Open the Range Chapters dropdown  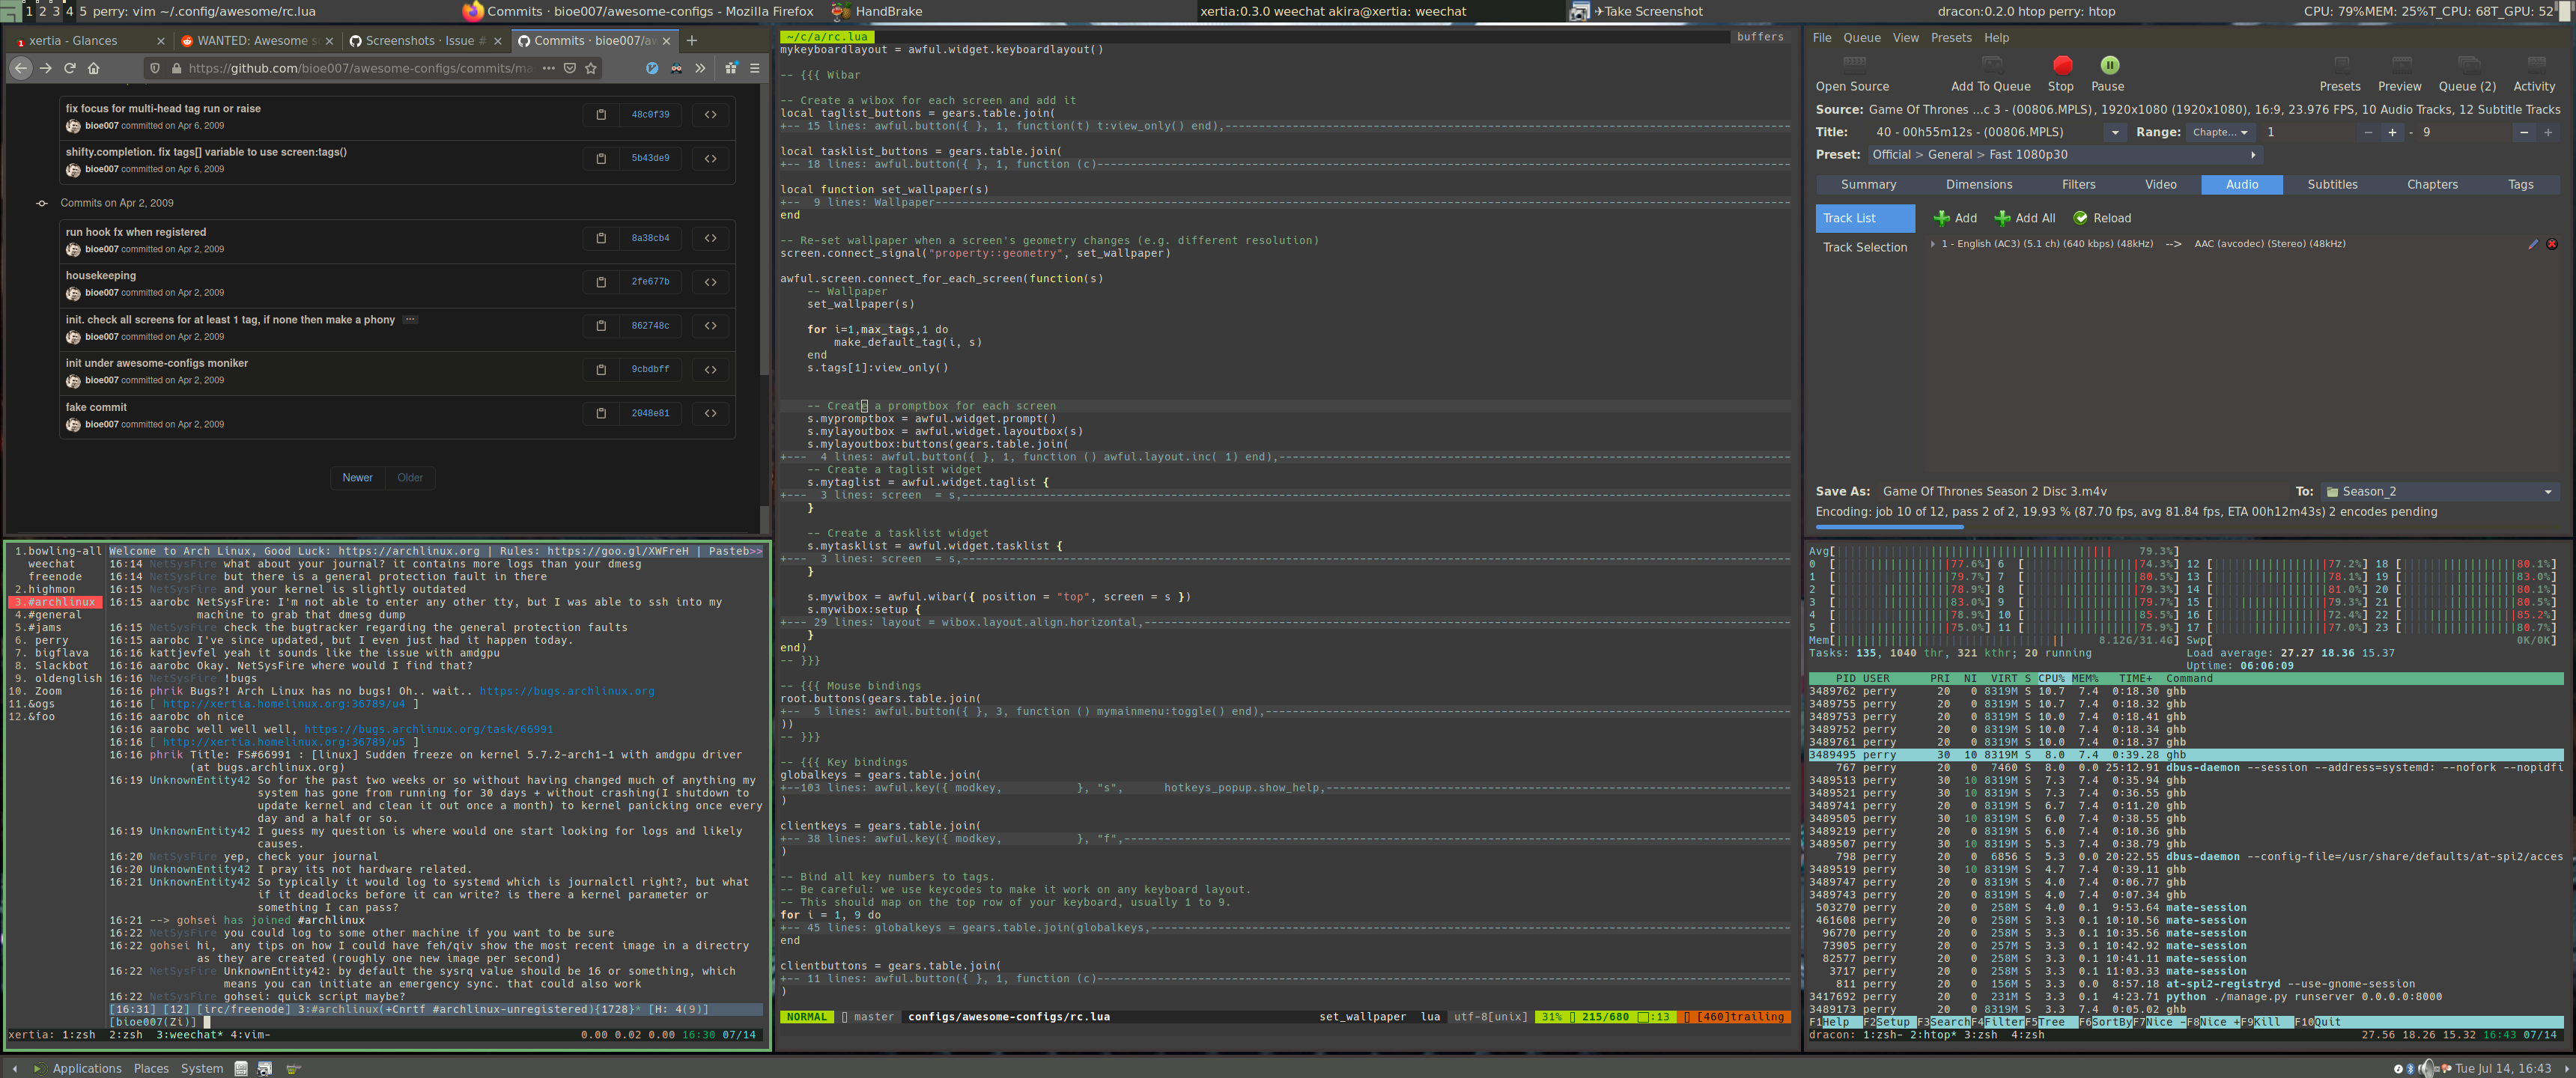point(2220,132)
